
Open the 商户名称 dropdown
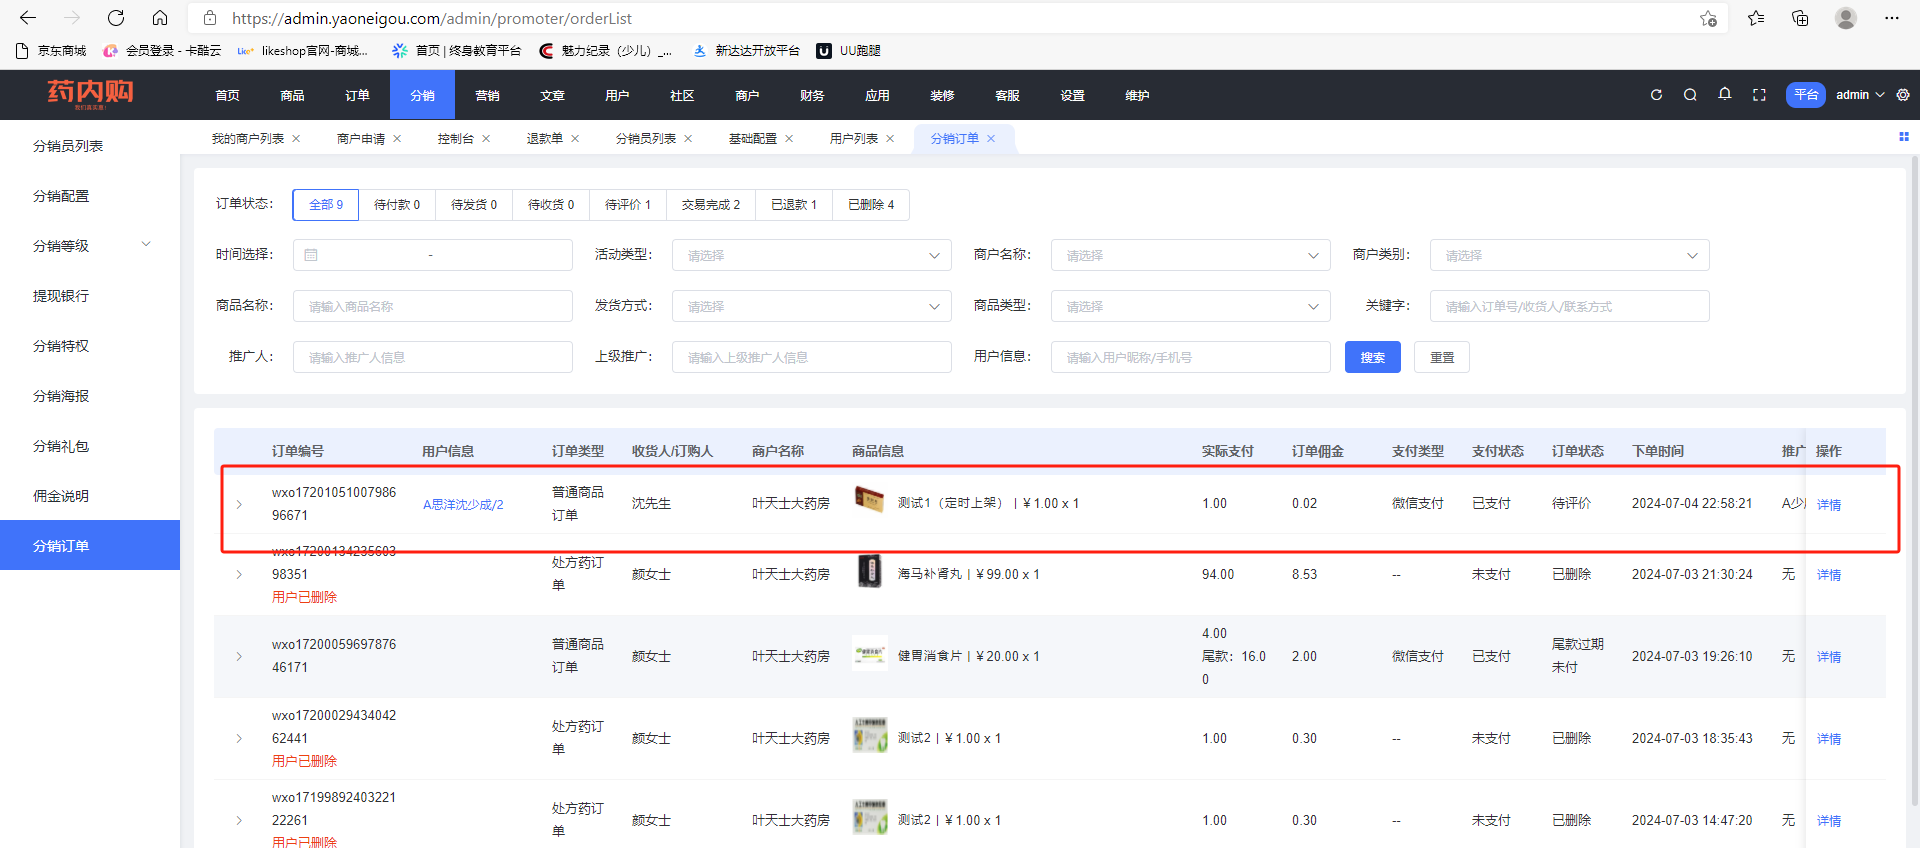[x=1191, y=255]
